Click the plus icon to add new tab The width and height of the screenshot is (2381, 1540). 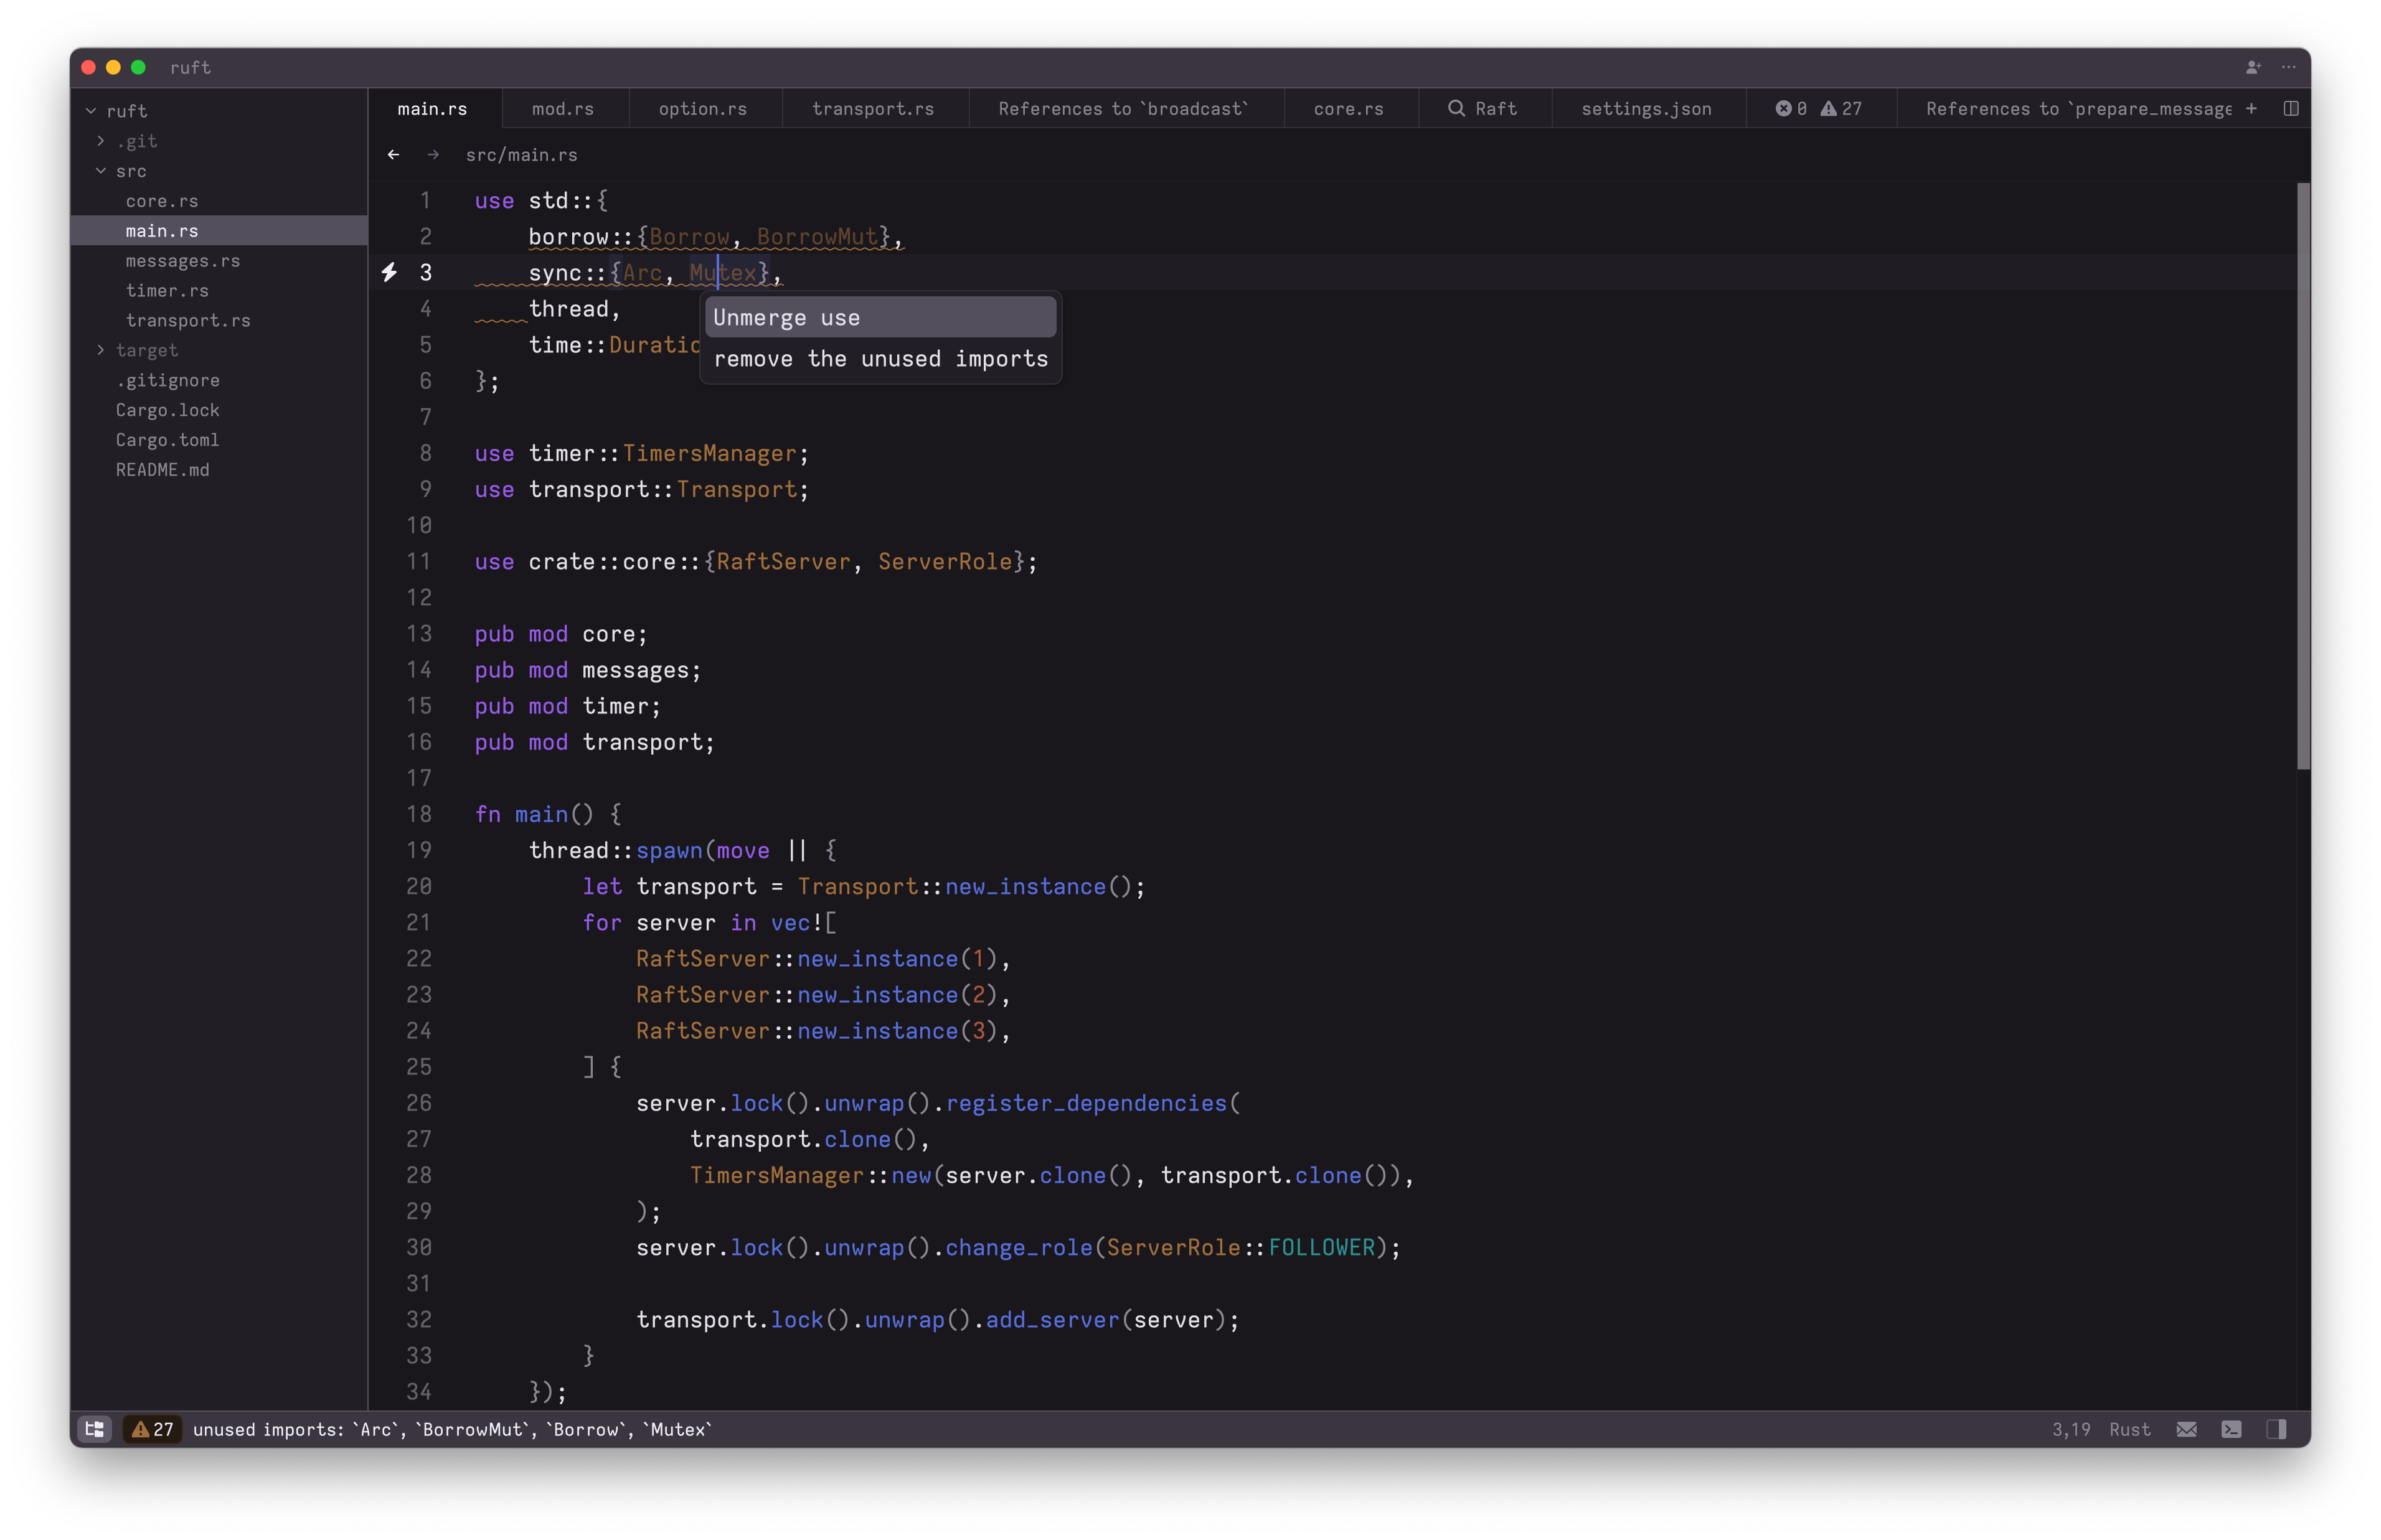[2251, 108]
